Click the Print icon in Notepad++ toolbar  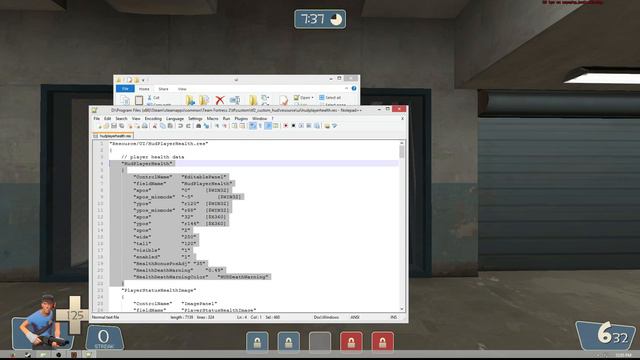tap(144, 126)
